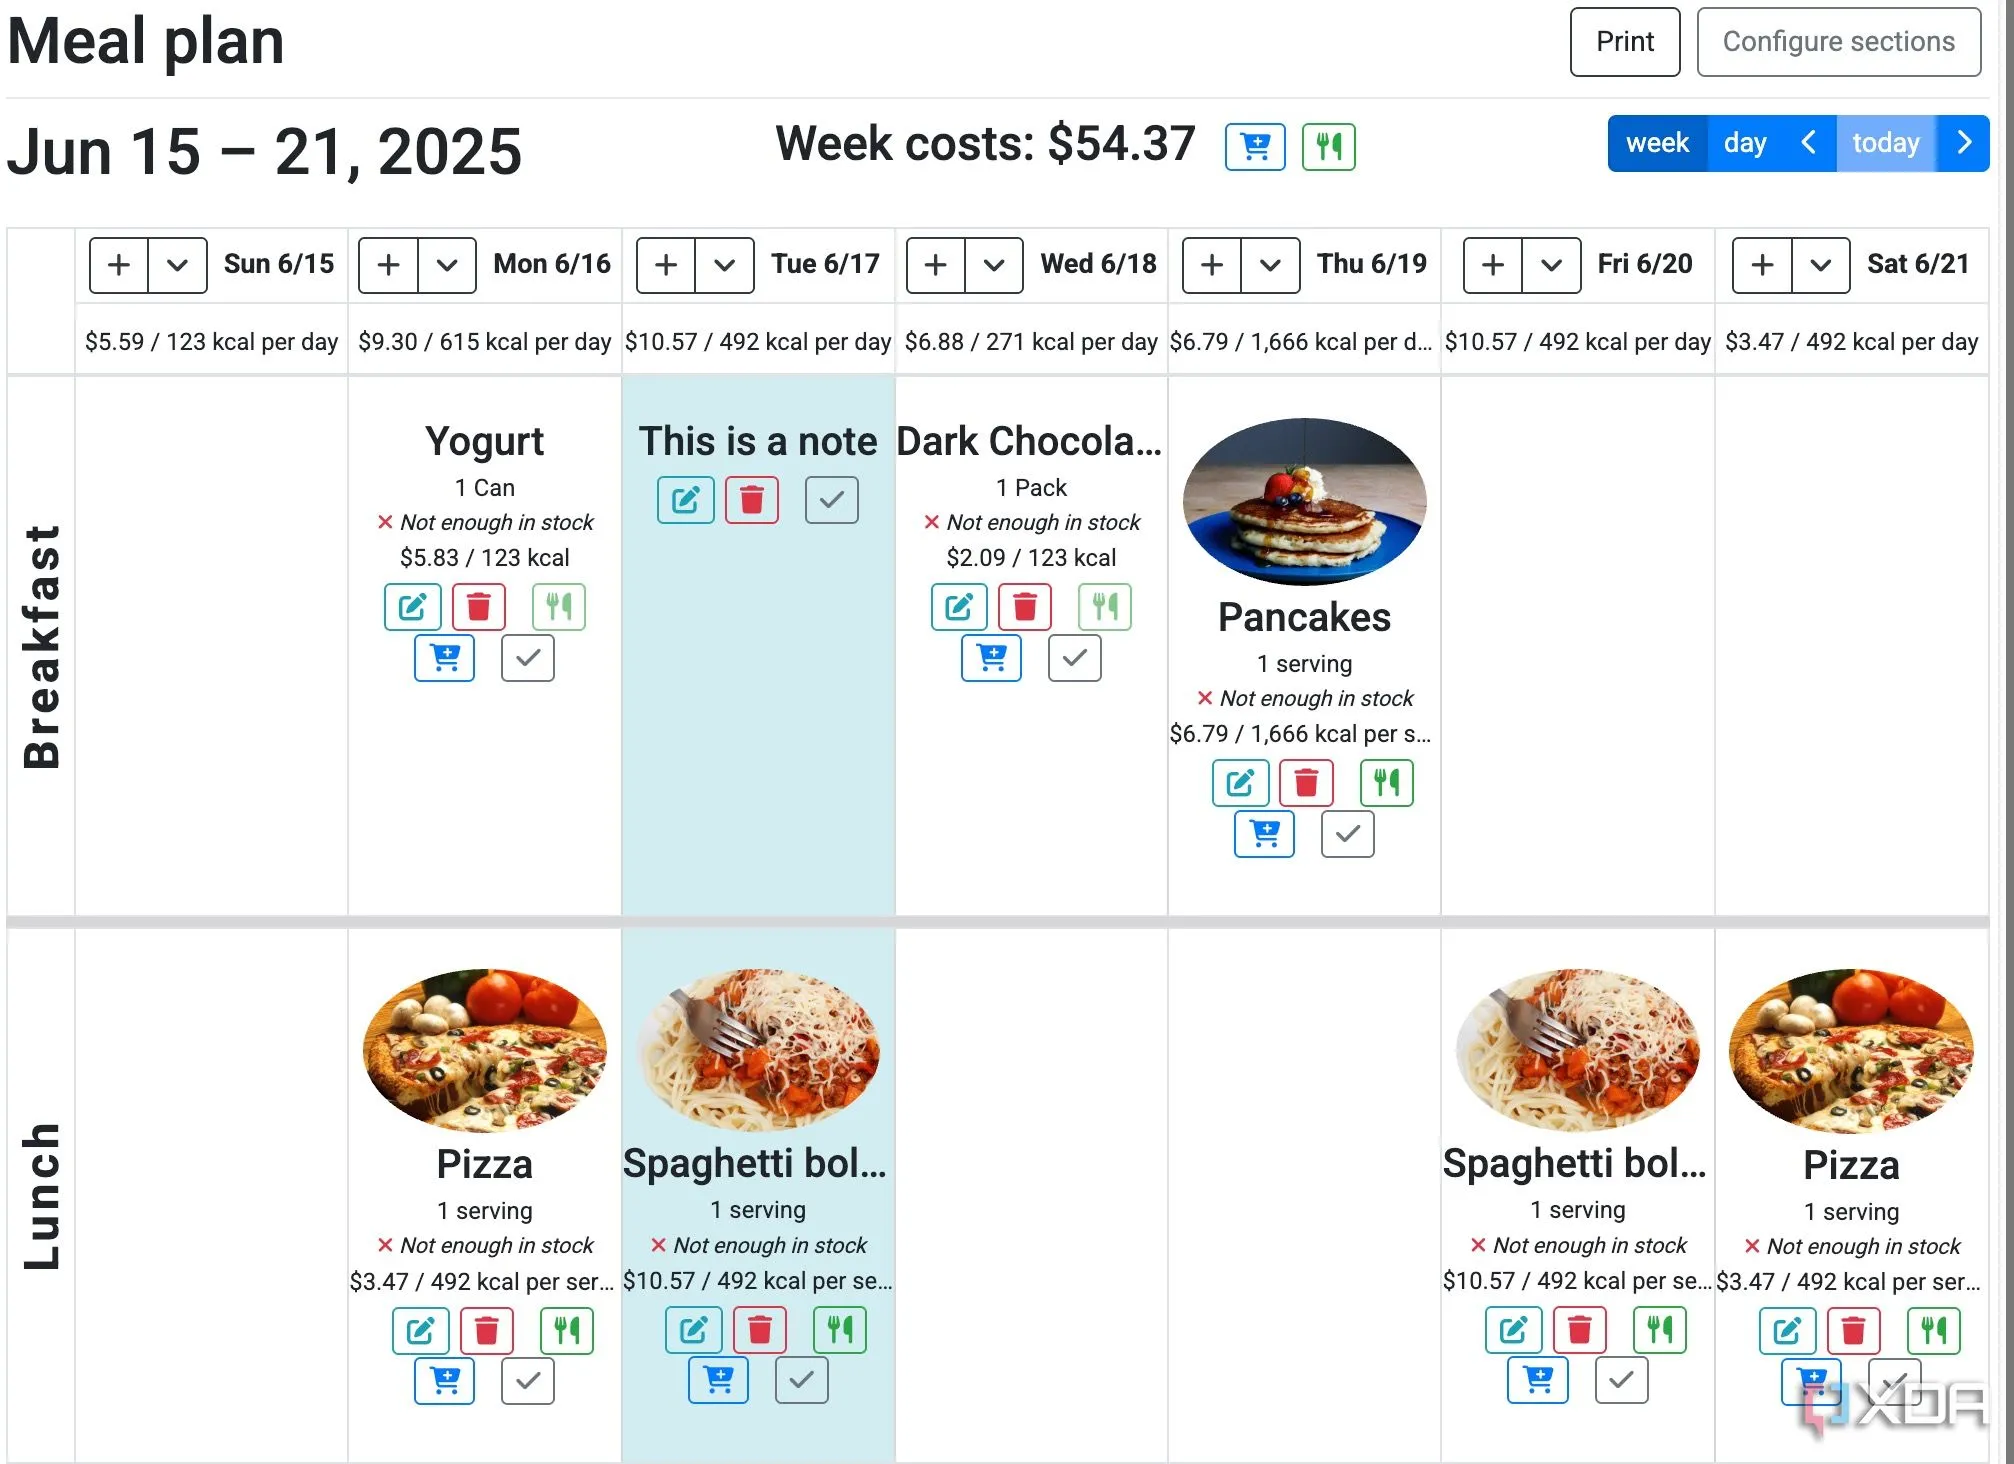The image size is (2014, 1464).
Task: Click green consume icon beside Week costs
Action: [x=1328, y=147]
